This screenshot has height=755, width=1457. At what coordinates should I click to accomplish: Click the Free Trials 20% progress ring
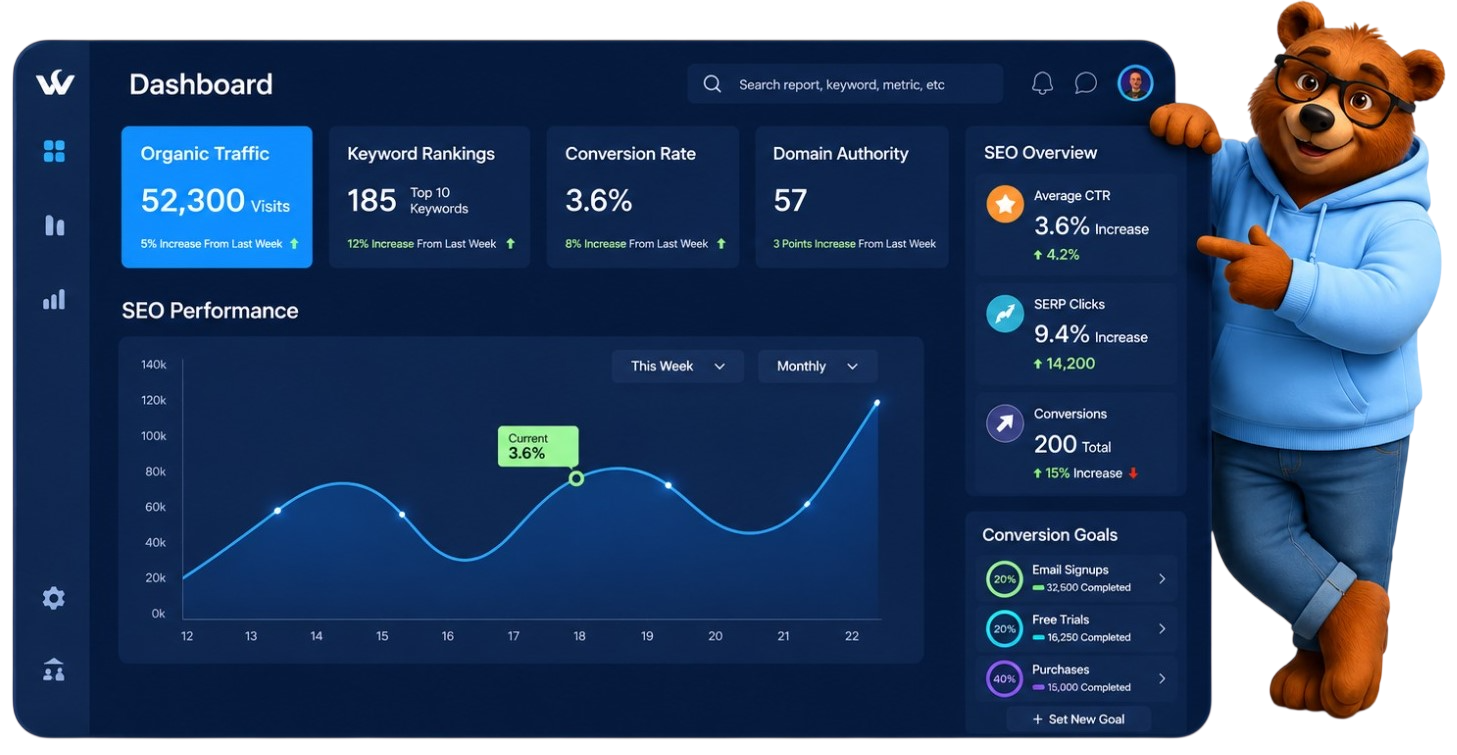pyautogui.click(x=1004, y=629)
